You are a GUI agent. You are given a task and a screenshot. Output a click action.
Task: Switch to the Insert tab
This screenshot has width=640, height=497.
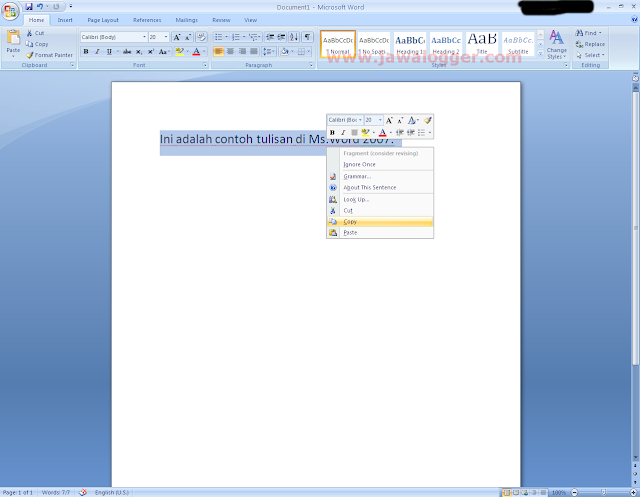tap(64, 20)
